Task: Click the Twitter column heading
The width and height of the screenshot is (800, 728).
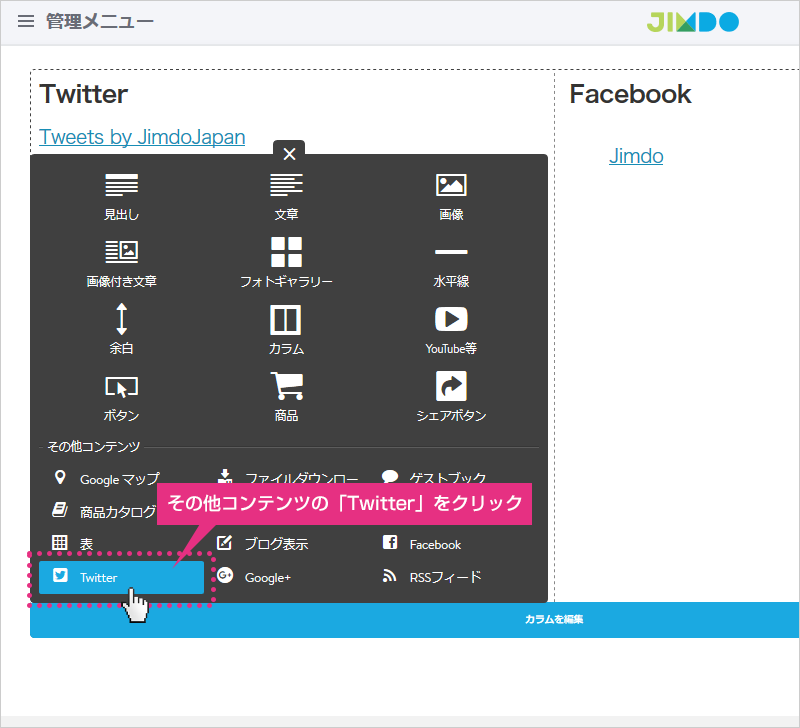Action: [84, 94]
